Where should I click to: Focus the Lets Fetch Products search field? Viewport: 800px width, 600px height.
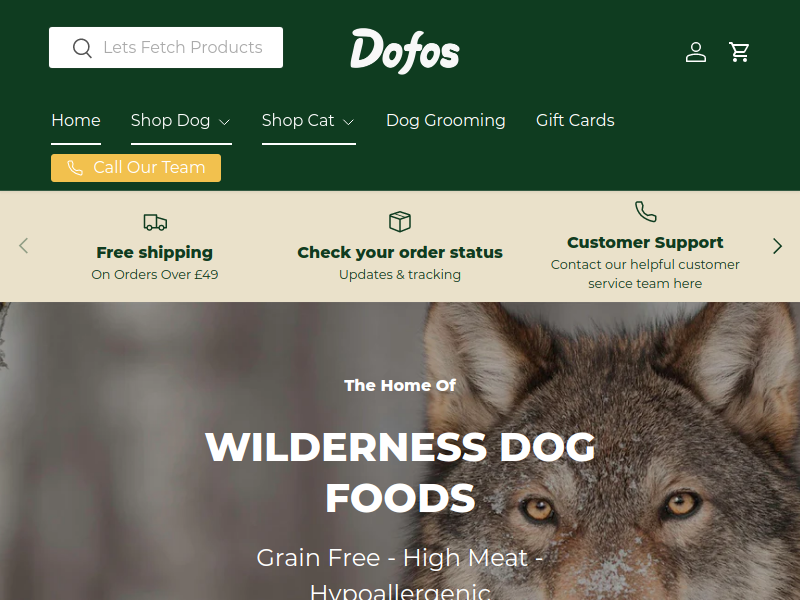[166, 47]
